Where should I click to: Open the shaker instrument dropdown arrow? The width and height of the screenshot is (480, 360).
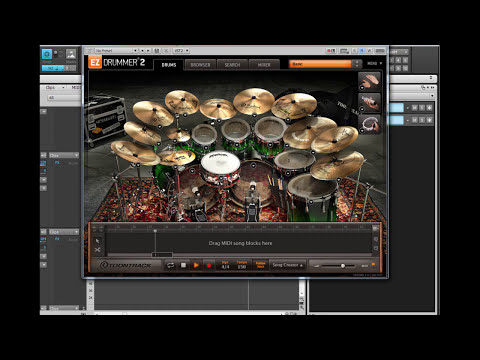point(362,109)
